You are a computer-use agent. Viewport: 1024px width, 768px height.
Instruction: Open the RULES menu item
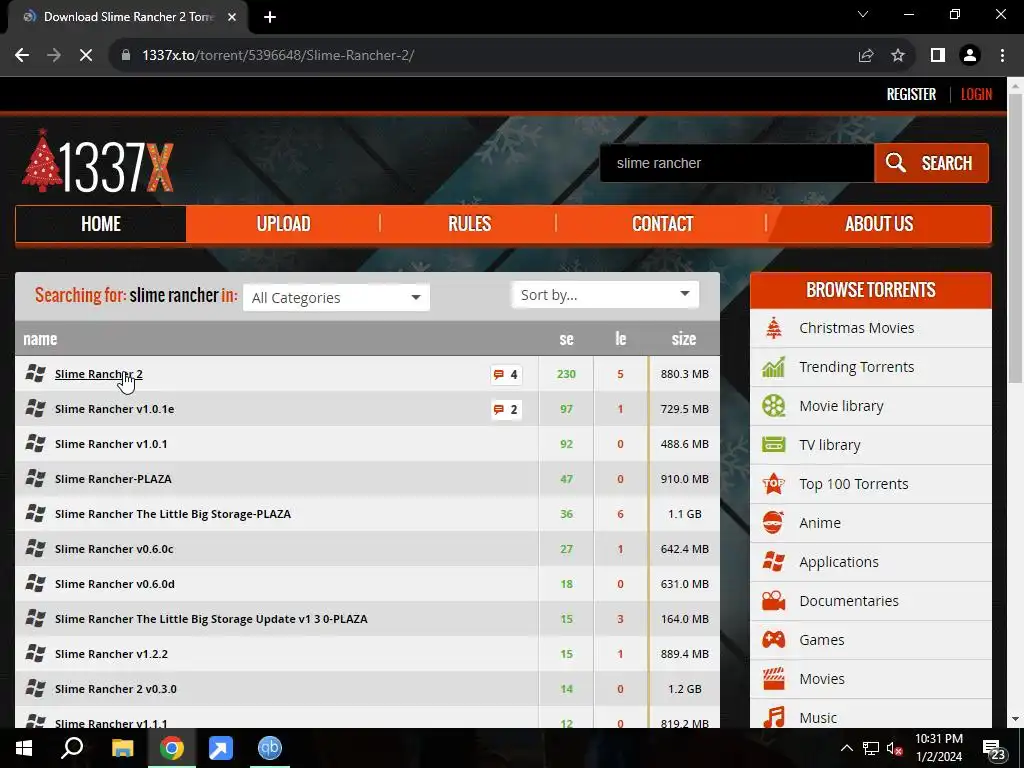pos(469,224)
